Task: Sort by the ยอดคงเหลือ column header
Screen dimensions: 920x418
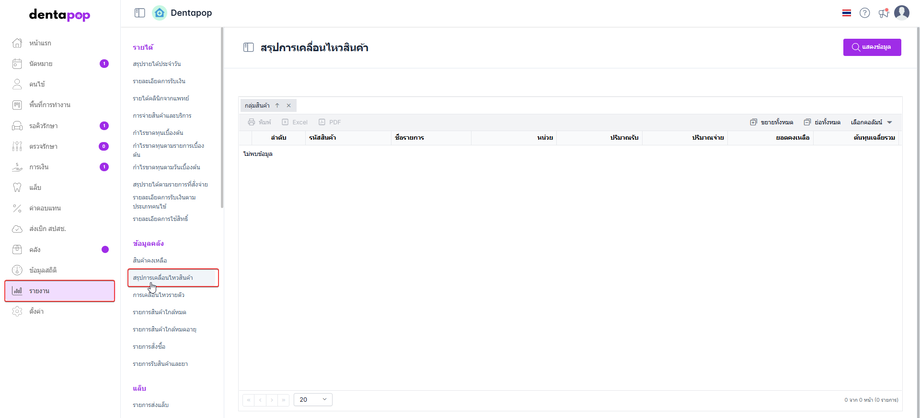Action: click(770, 138)
